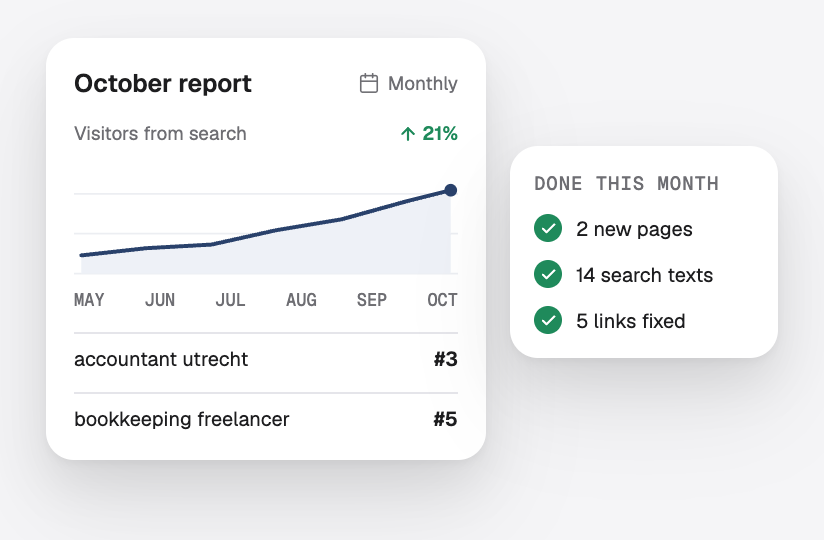Click the #3 ranking value
The height and width of the screenshot is (540, 824).
(x=446, y=359)
